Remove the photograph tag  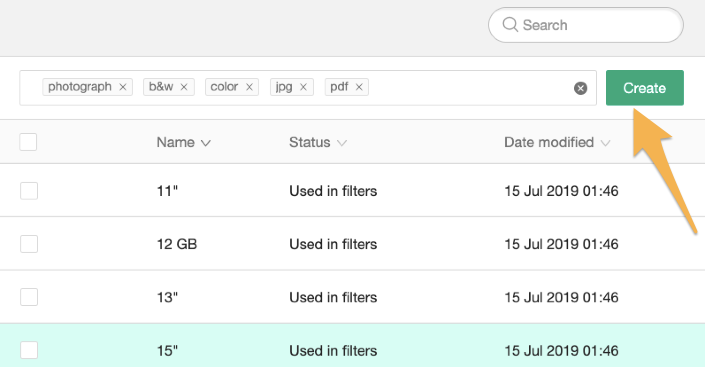[123, 87]
